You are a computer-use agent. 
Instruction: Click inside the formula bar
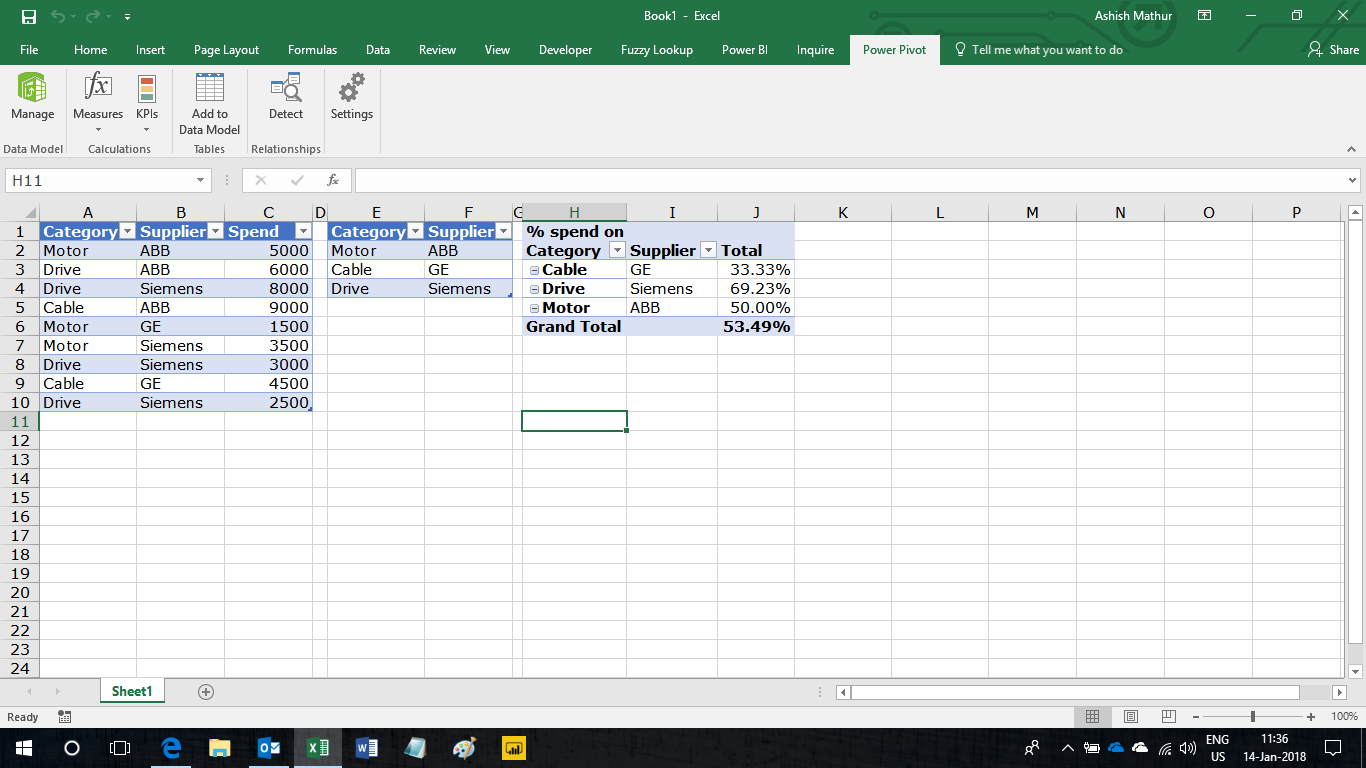coord(850,181)
